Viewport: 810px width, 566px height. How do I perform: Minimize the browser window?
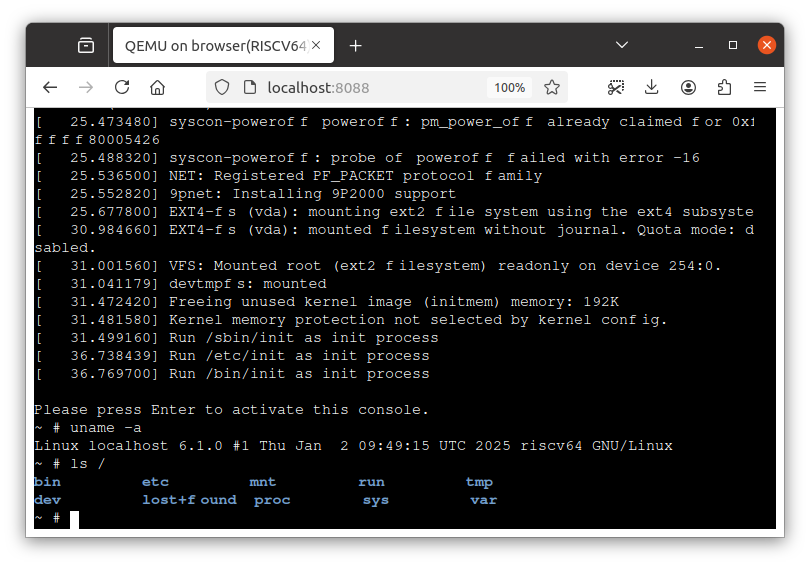coord(699,45)
